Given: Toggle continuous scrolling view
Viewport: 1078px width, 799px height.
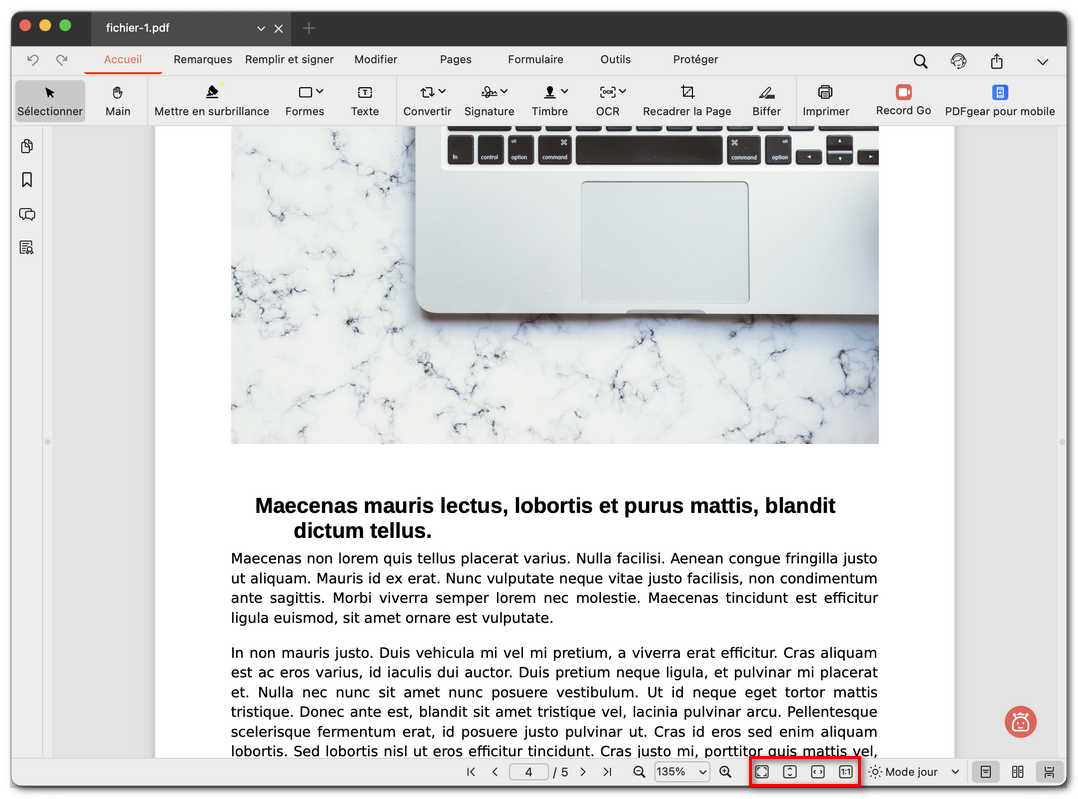Looking at the screenshot, I should pos(1049,772).
